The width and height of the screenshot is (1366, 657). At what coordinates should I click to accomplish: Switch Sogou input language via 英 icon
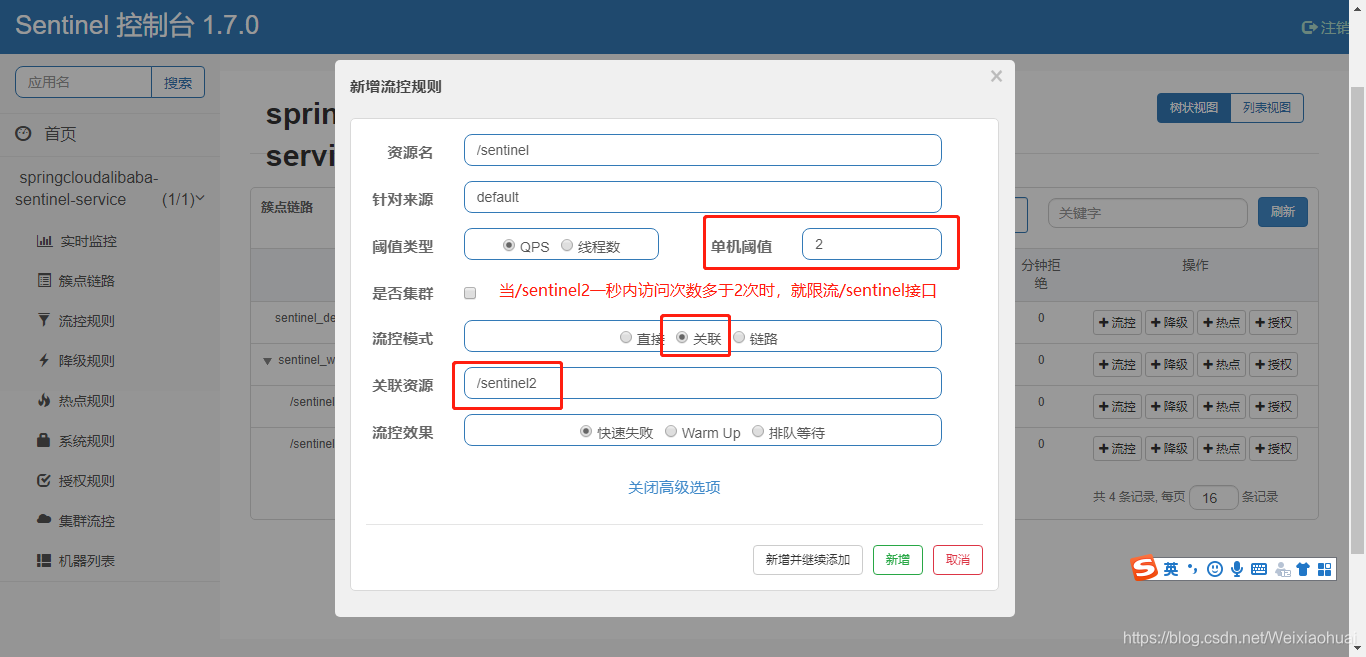pyautogui.click(x=1171, y=569)
